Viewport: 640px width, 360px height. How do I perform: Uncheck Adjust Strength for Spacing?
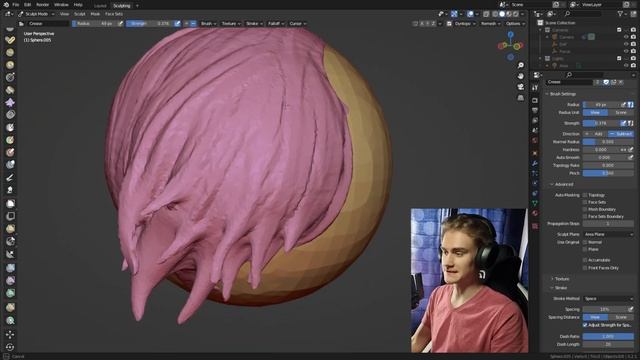585,325
